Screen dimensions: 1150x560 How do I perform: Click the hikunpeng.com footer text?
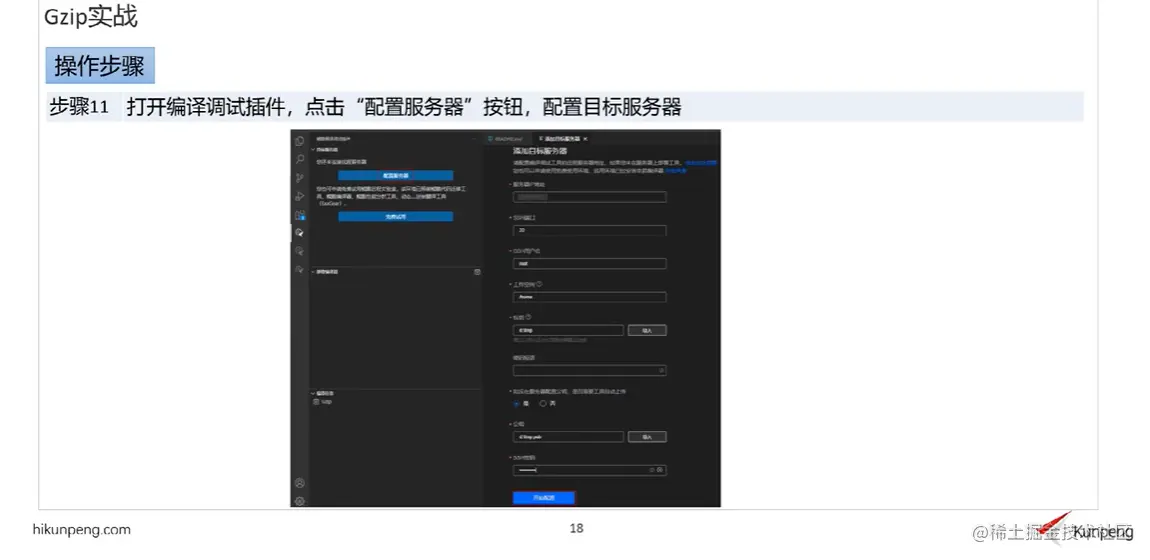[82, 529]
